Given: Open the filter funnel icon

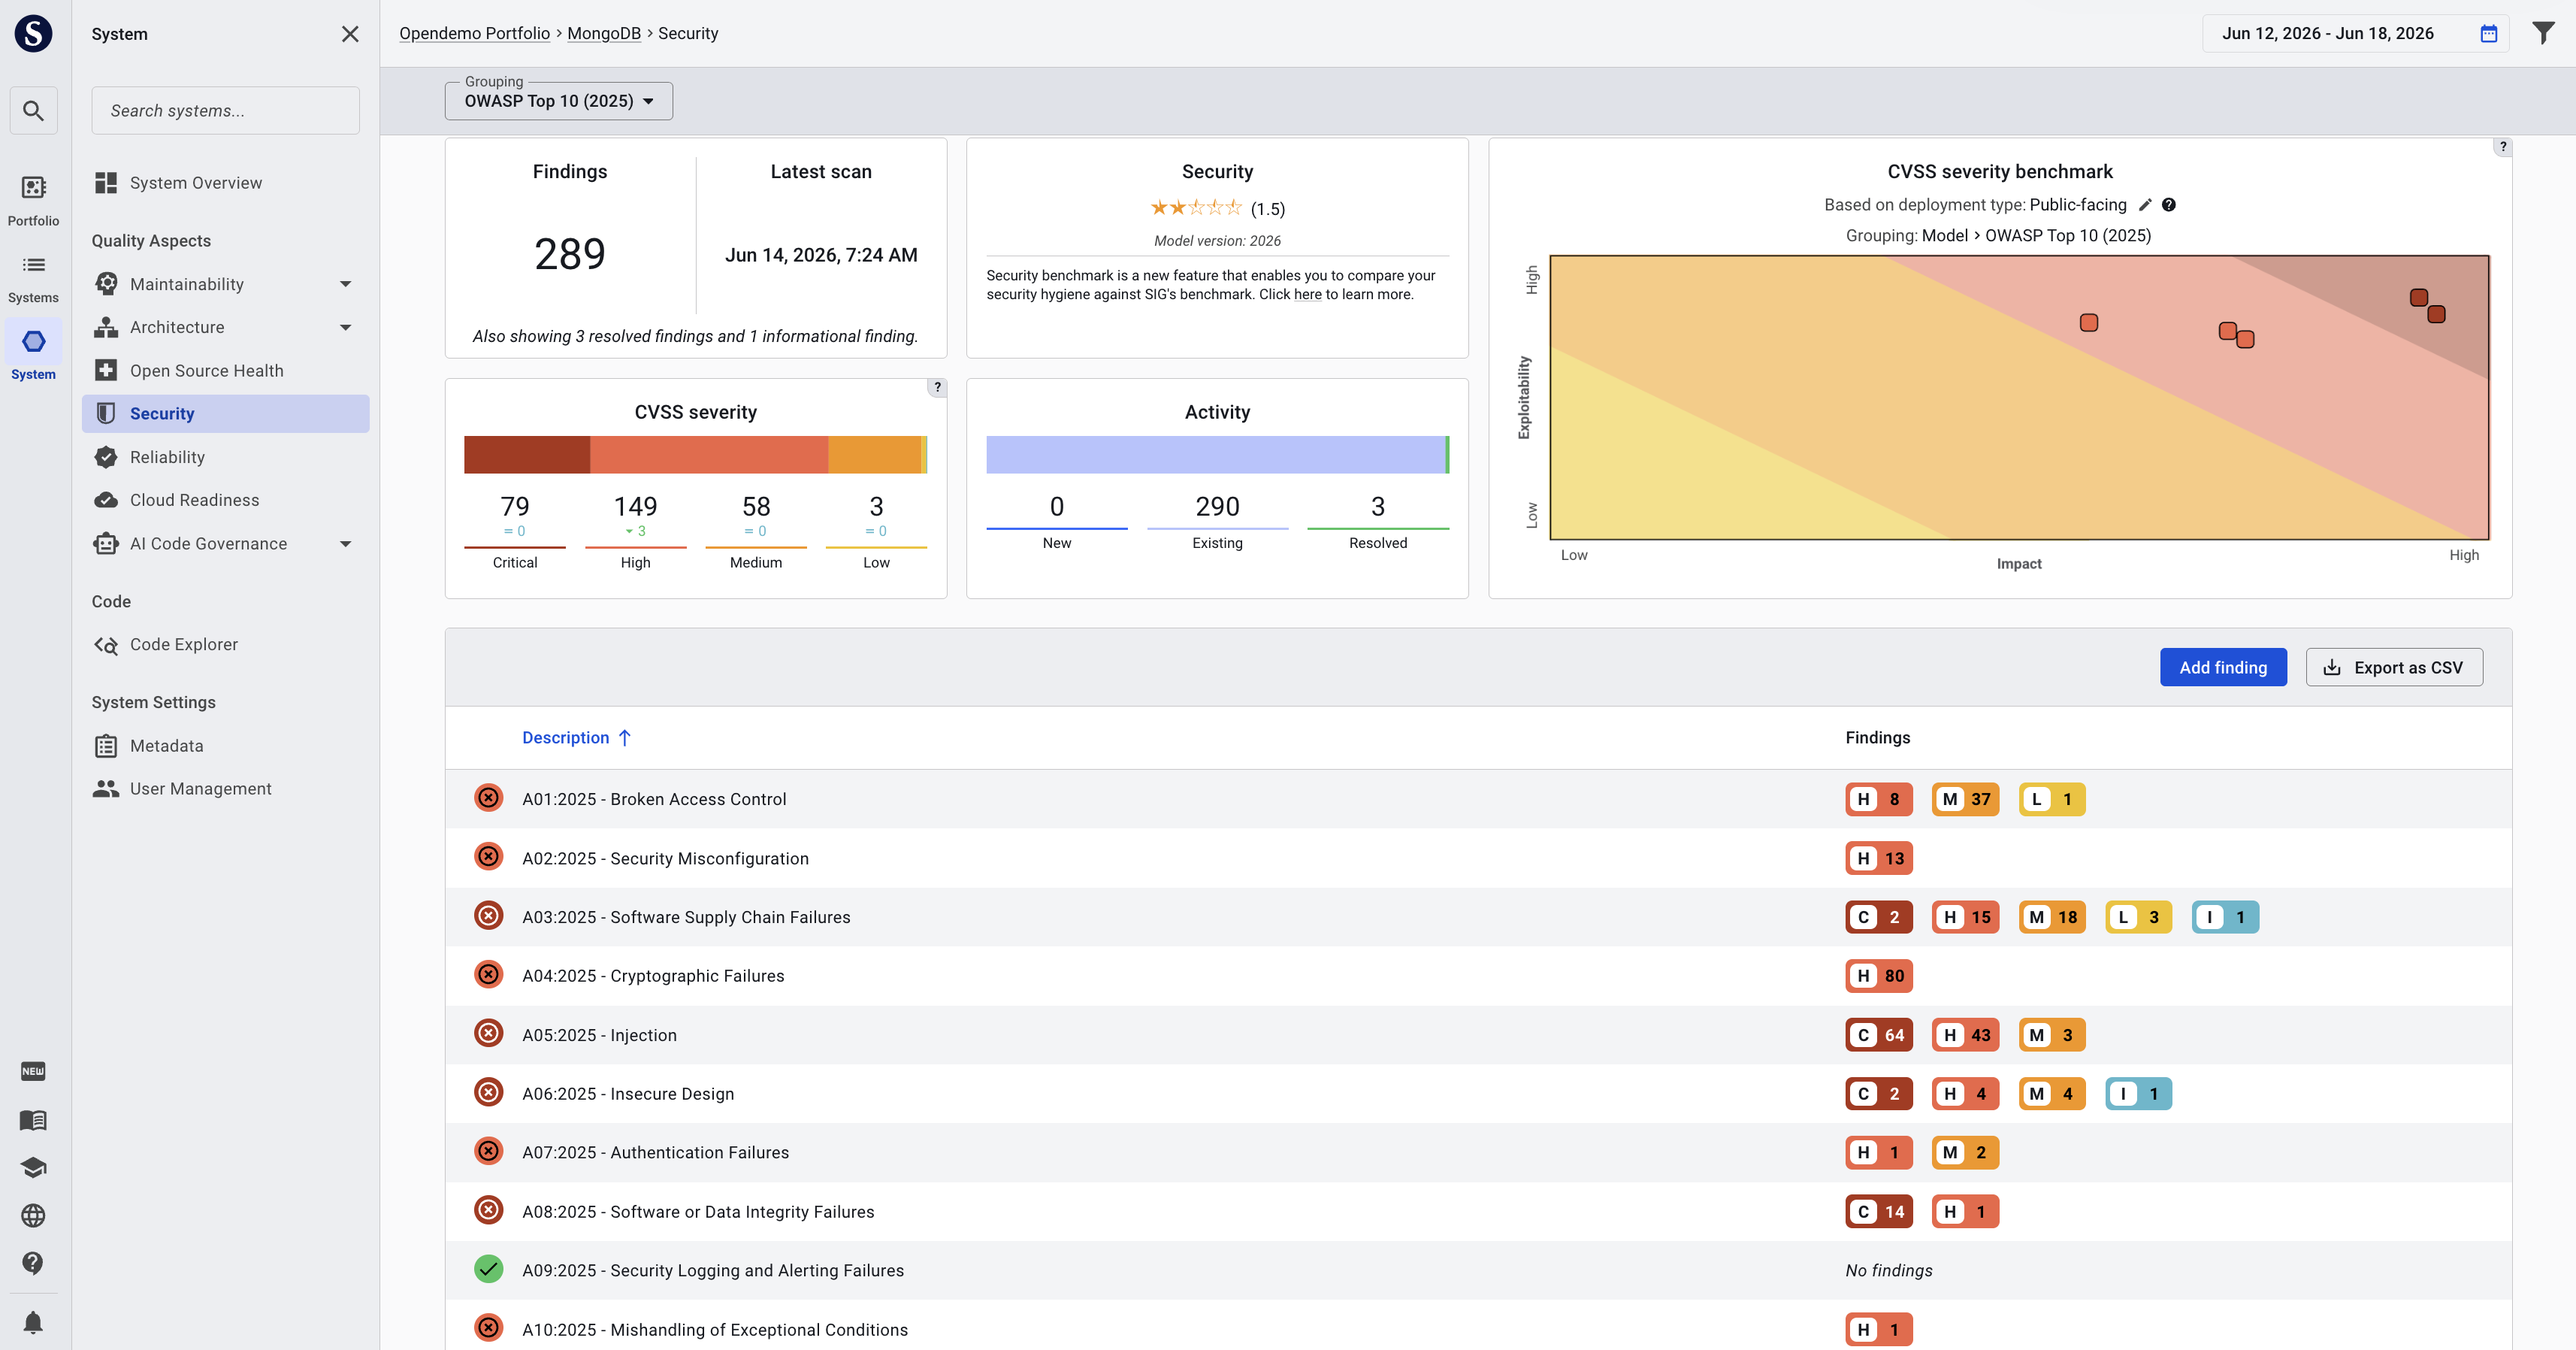Looking at the screenshot, I should (2543, 33).
